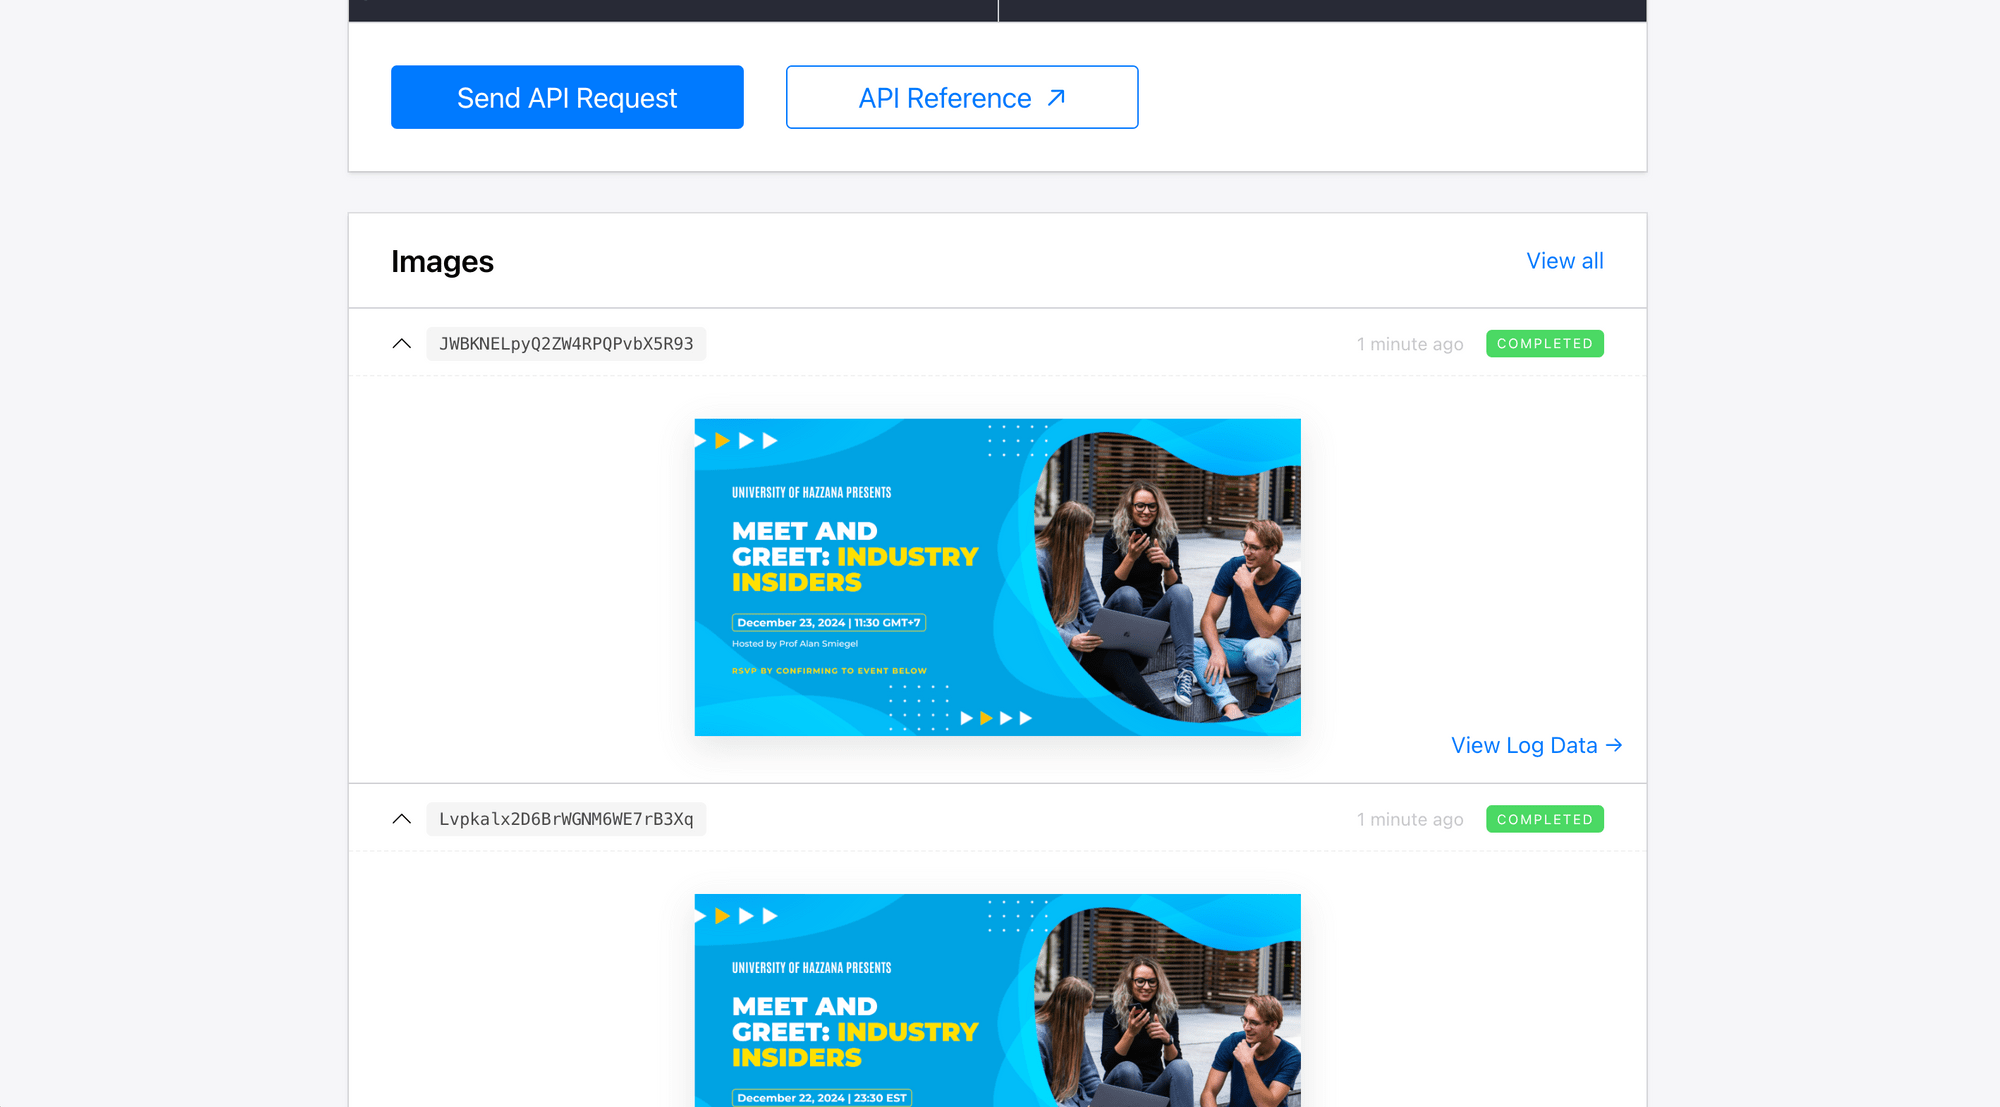Click second row's '1 minute ago' timestamp
Image resolution: width=2000 pixels, height=1107 pixels.
[x=1409, y=819]
